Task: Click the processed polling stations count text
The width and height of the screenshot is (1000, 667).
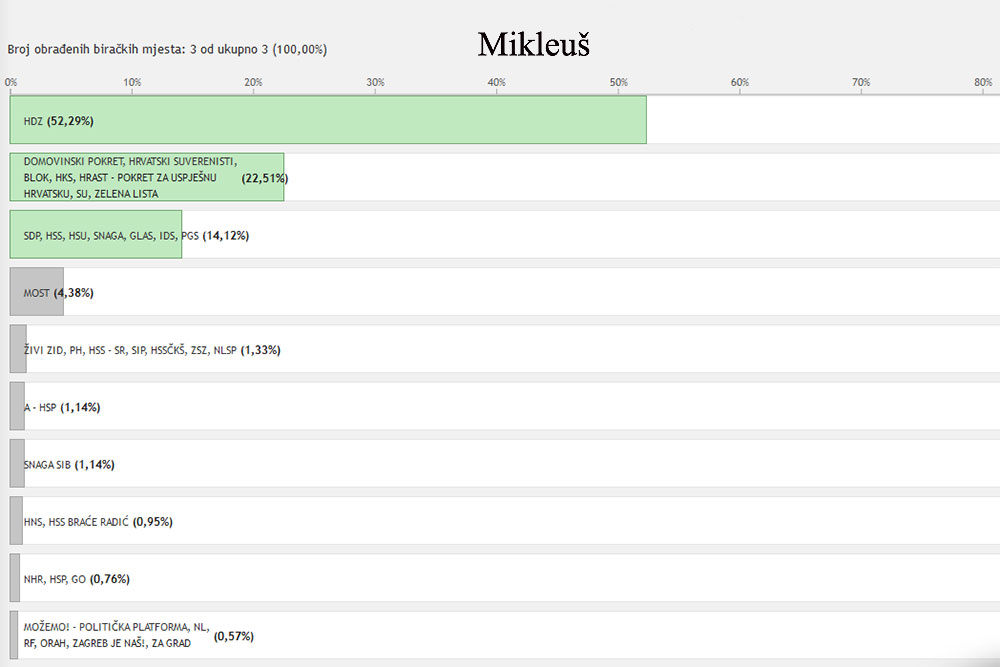Action: [167, 49]
